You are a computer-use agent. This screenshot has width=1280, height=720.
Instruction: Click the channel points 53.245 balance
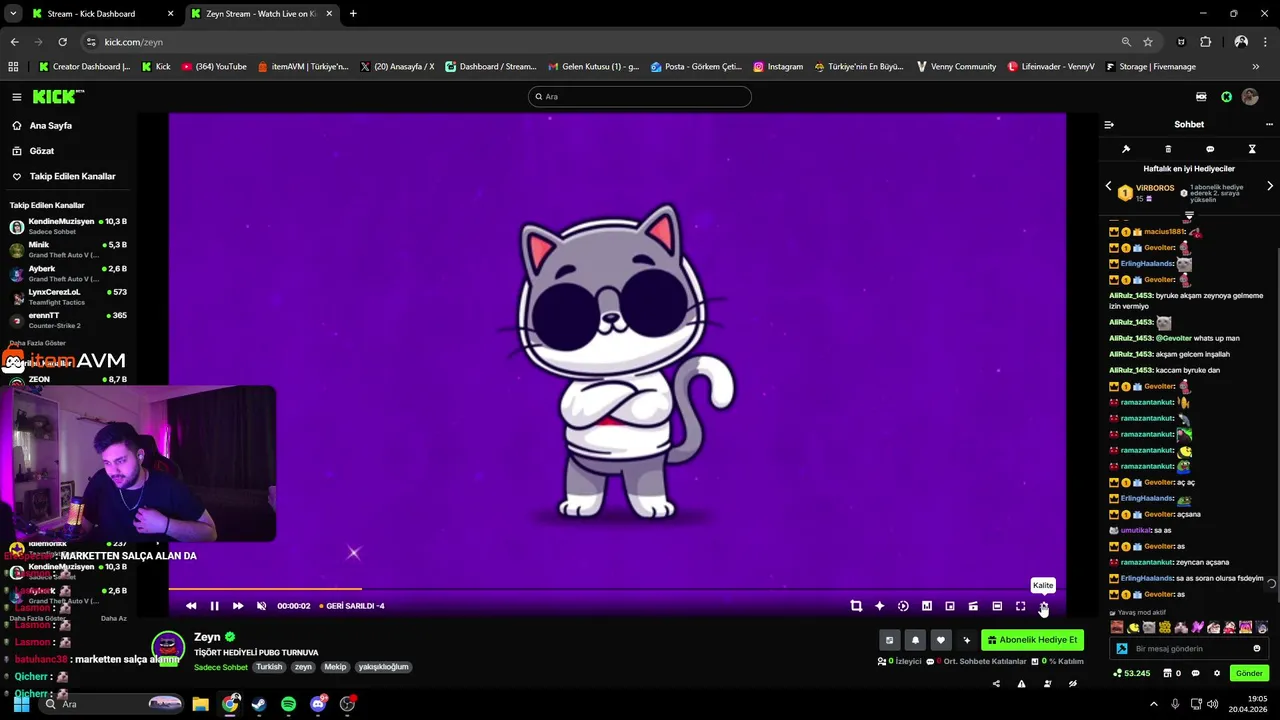coord(1131,673)
